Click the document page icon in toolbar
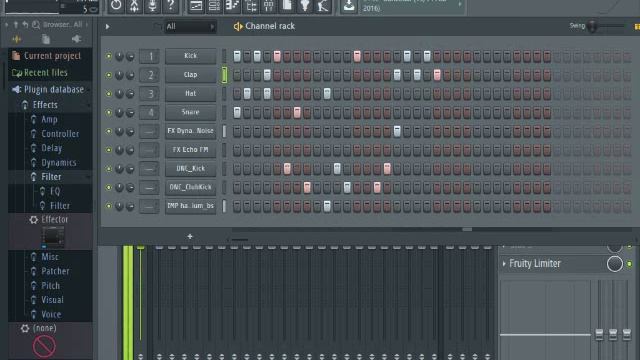Screen dimensions: 640x360 (287, 5)
